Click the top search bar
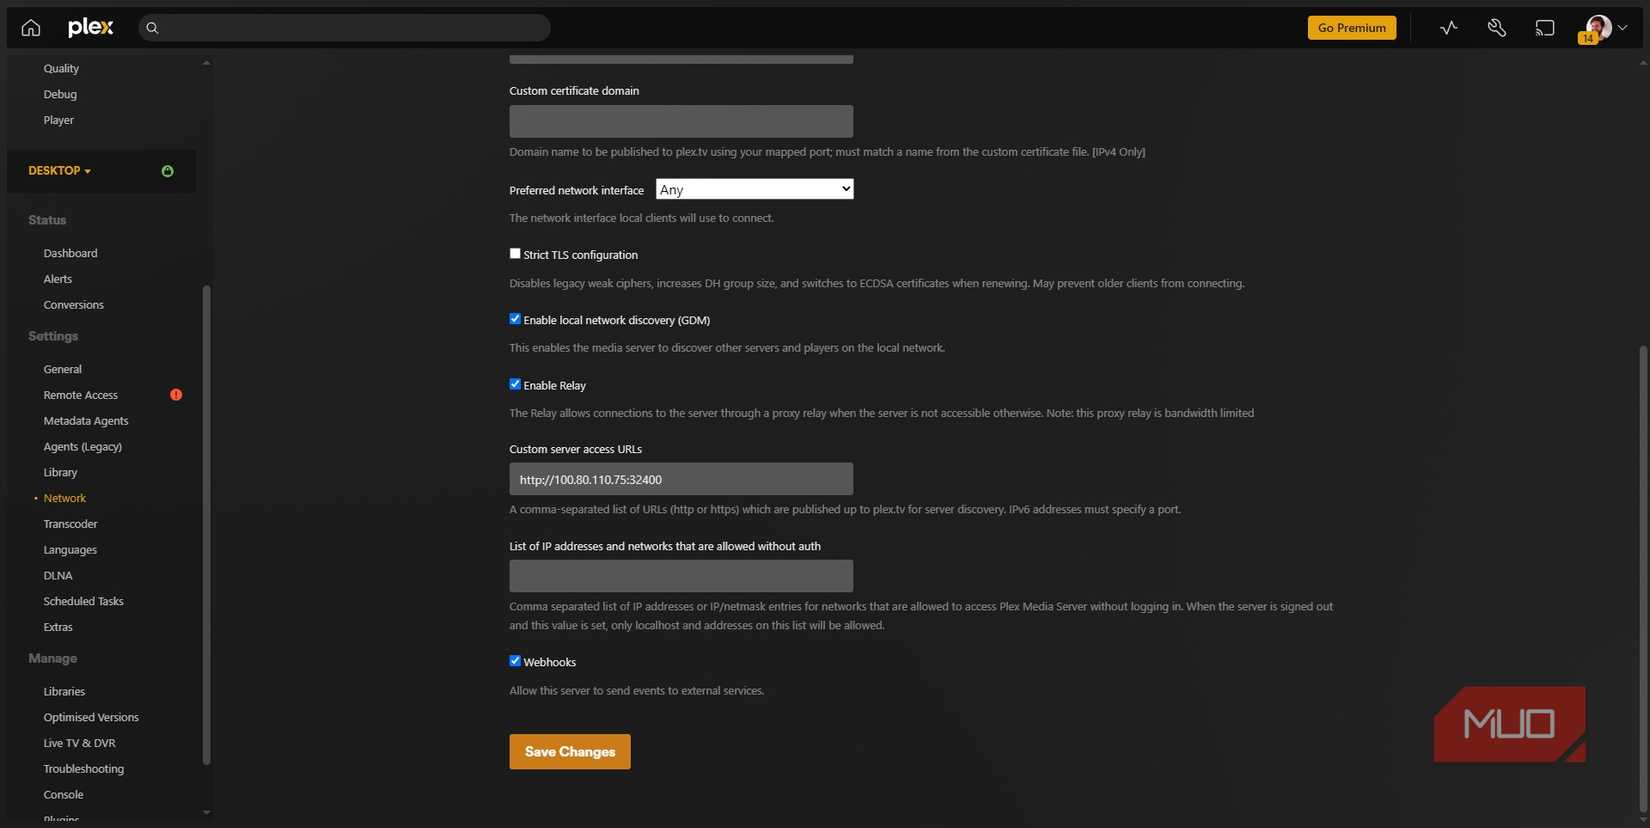The width and height of the screenshot is (1650, 828). [x=344, y=28]
